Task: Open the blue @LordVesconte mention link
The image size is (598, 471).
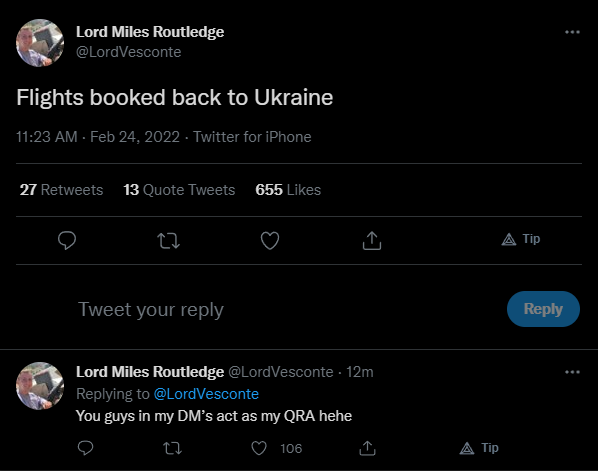Action: 206,394
